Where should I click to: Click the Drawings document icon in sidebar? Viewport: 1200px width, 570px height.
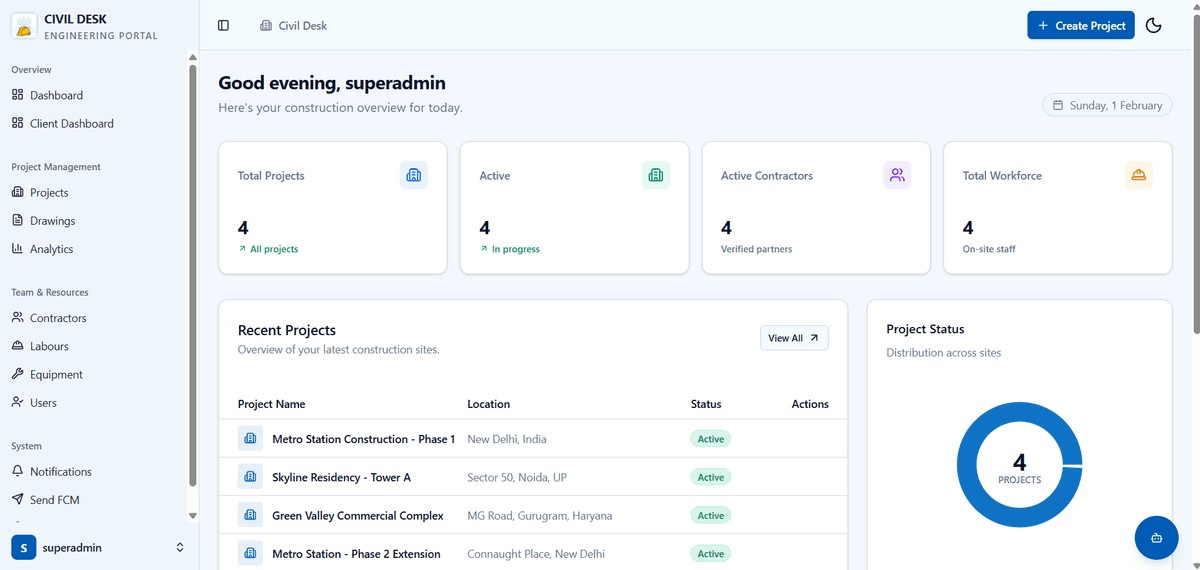(17, 220)
